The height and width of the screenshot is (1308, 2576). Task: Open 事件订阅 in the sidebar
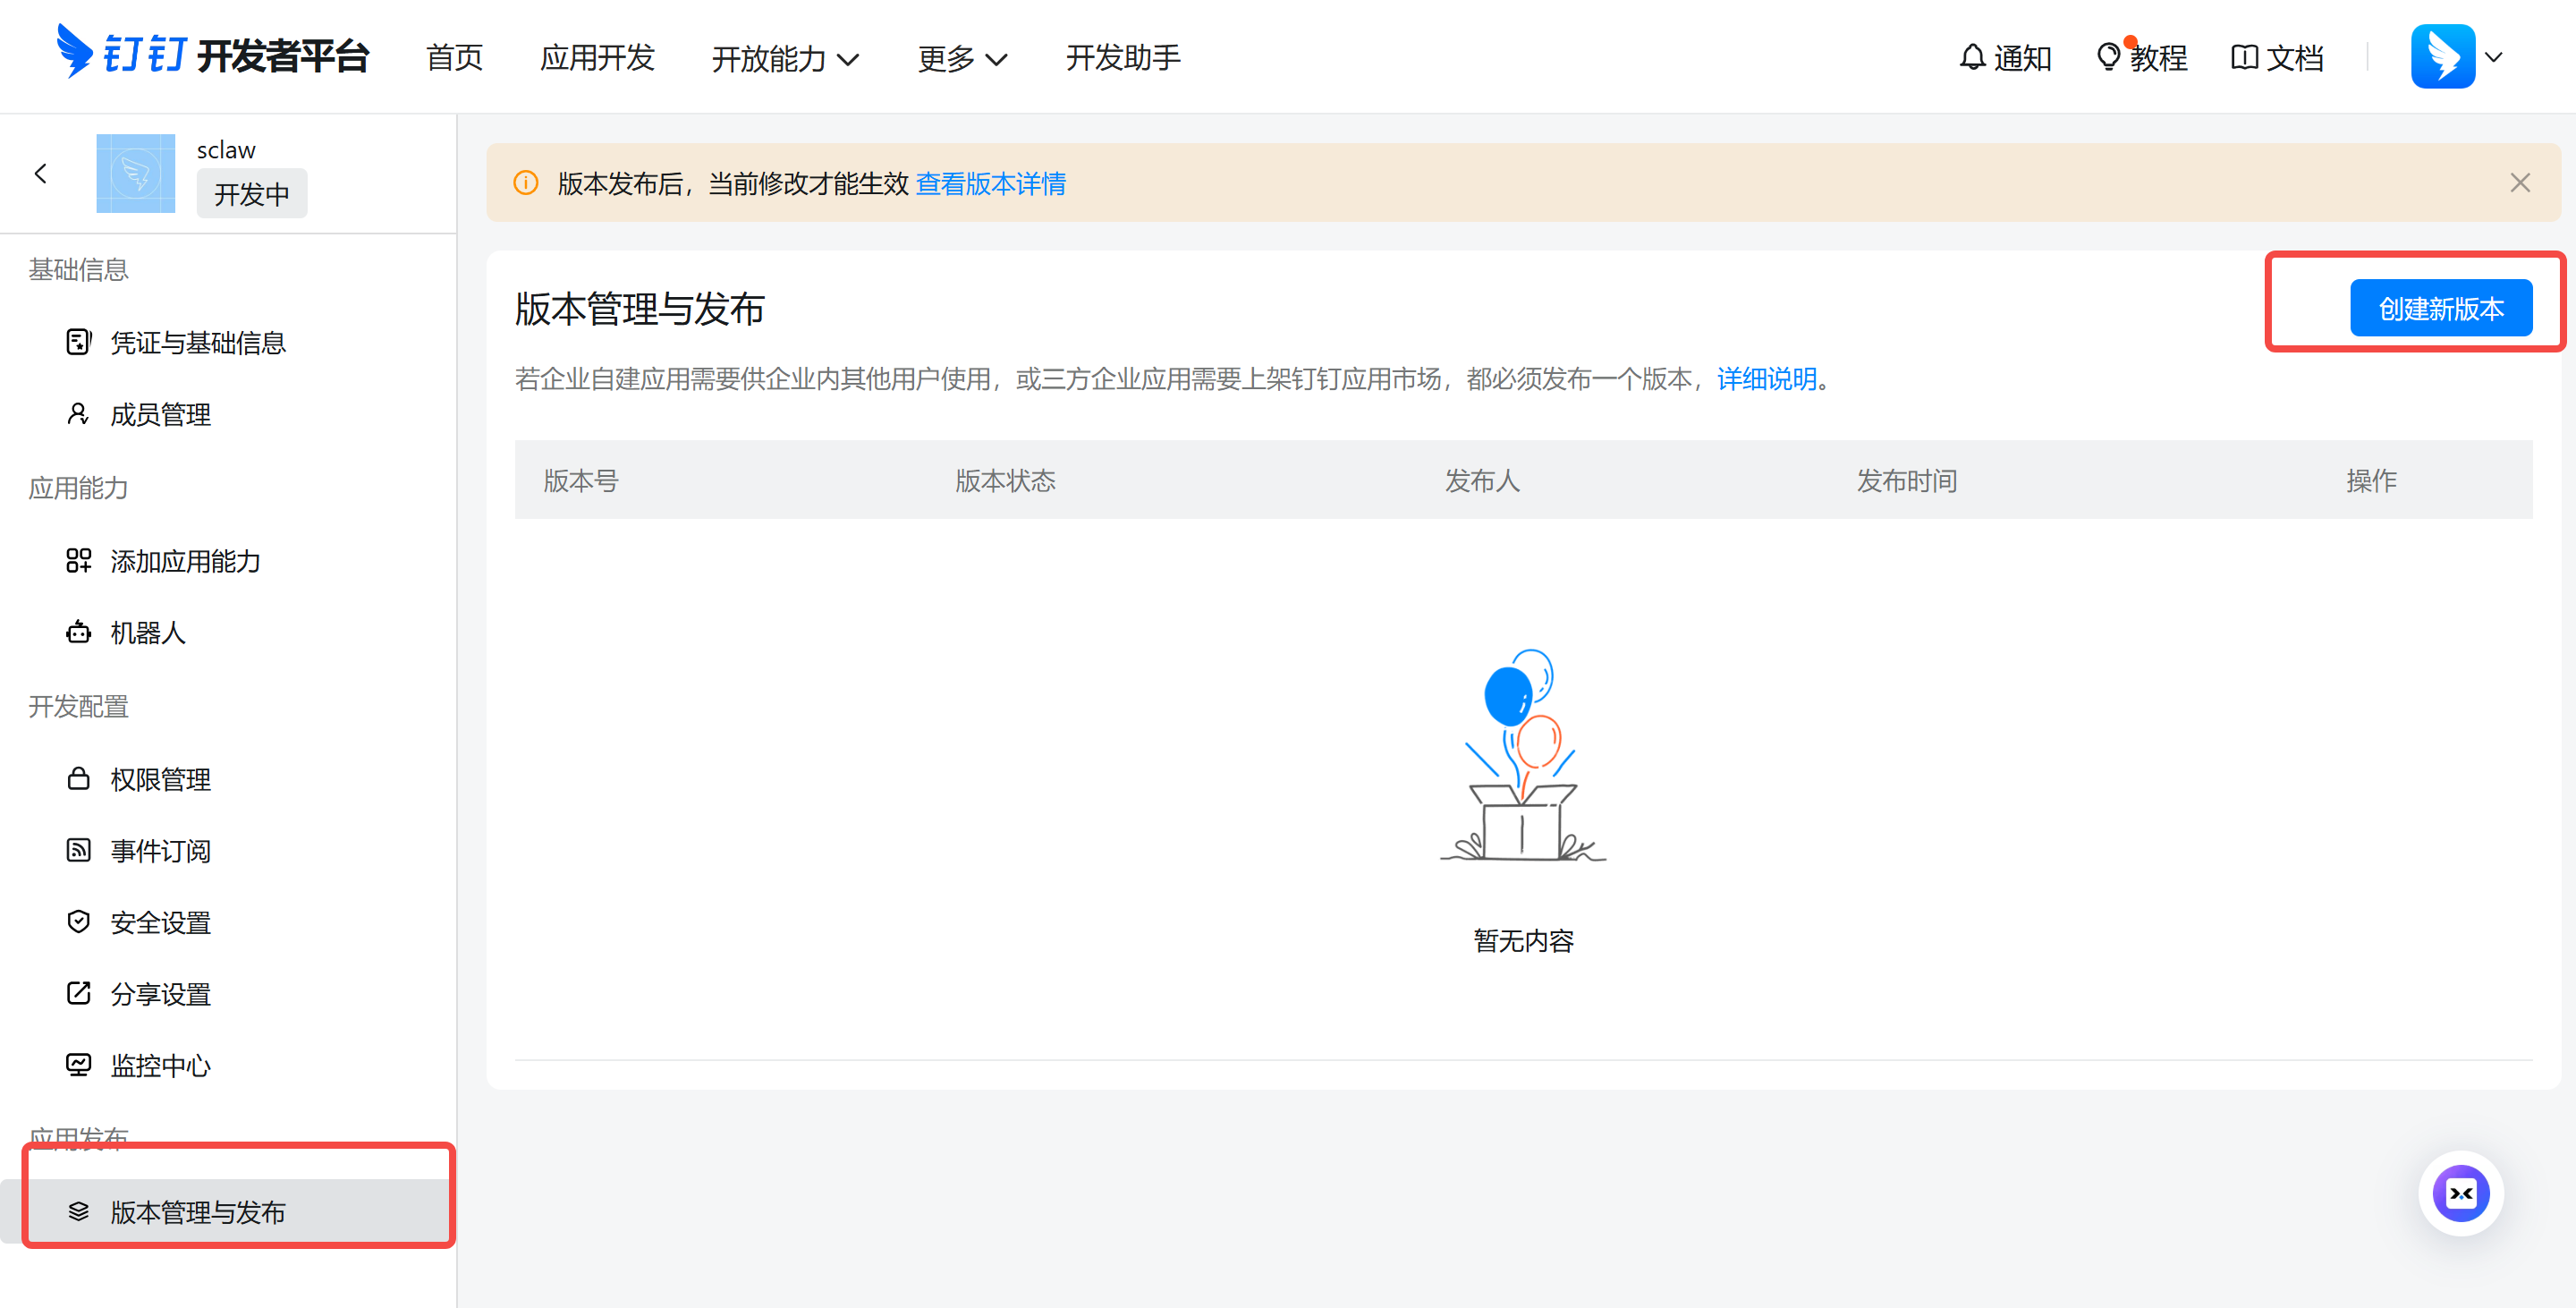point(160,850)
